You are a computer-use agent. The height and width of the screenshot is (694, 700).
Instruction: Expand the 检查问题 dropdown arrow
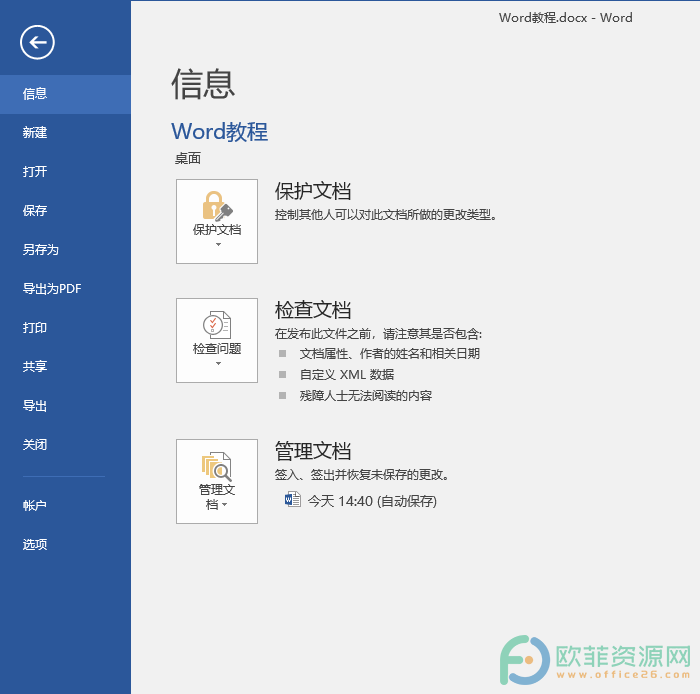(x=218, y=363)
